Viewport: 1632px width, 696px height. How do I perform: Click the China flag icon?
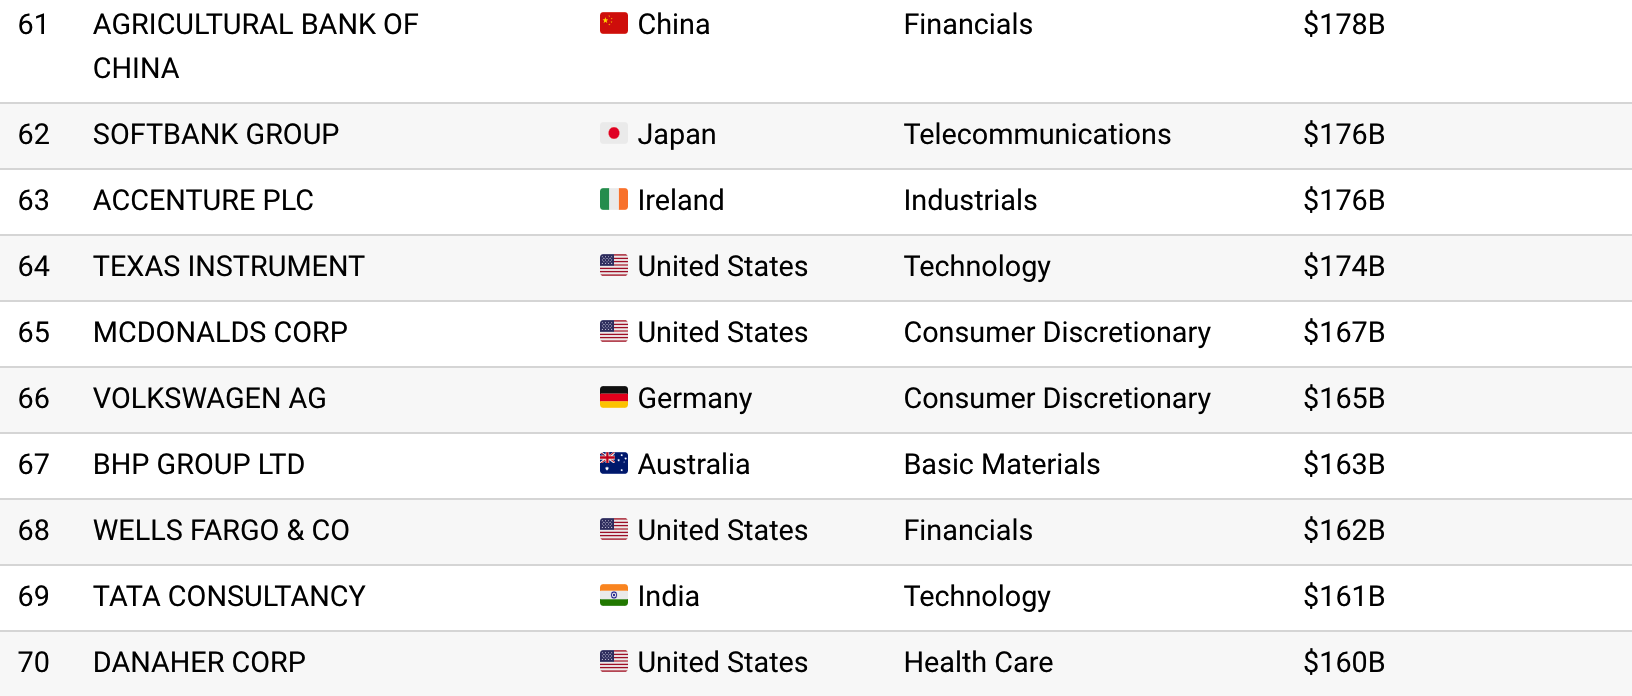[613, 24]
